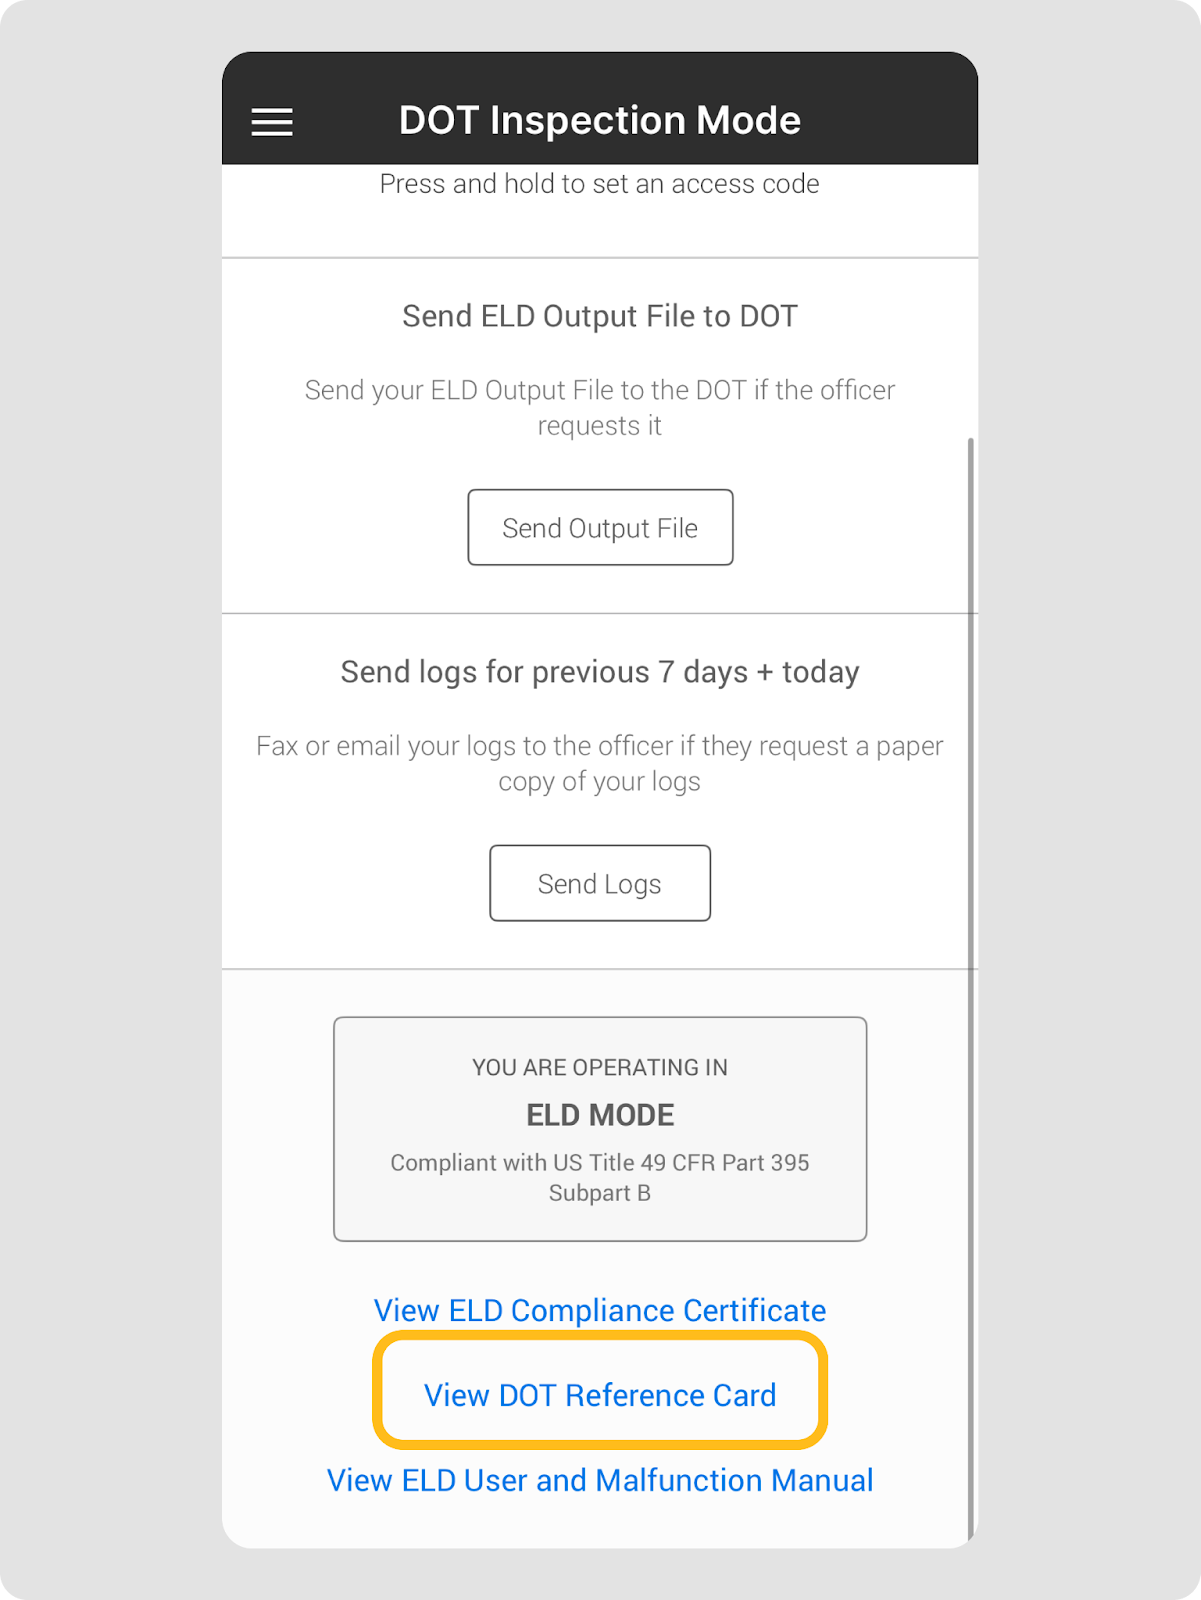Click the 'requests it' text line

[x=599, y=426]
